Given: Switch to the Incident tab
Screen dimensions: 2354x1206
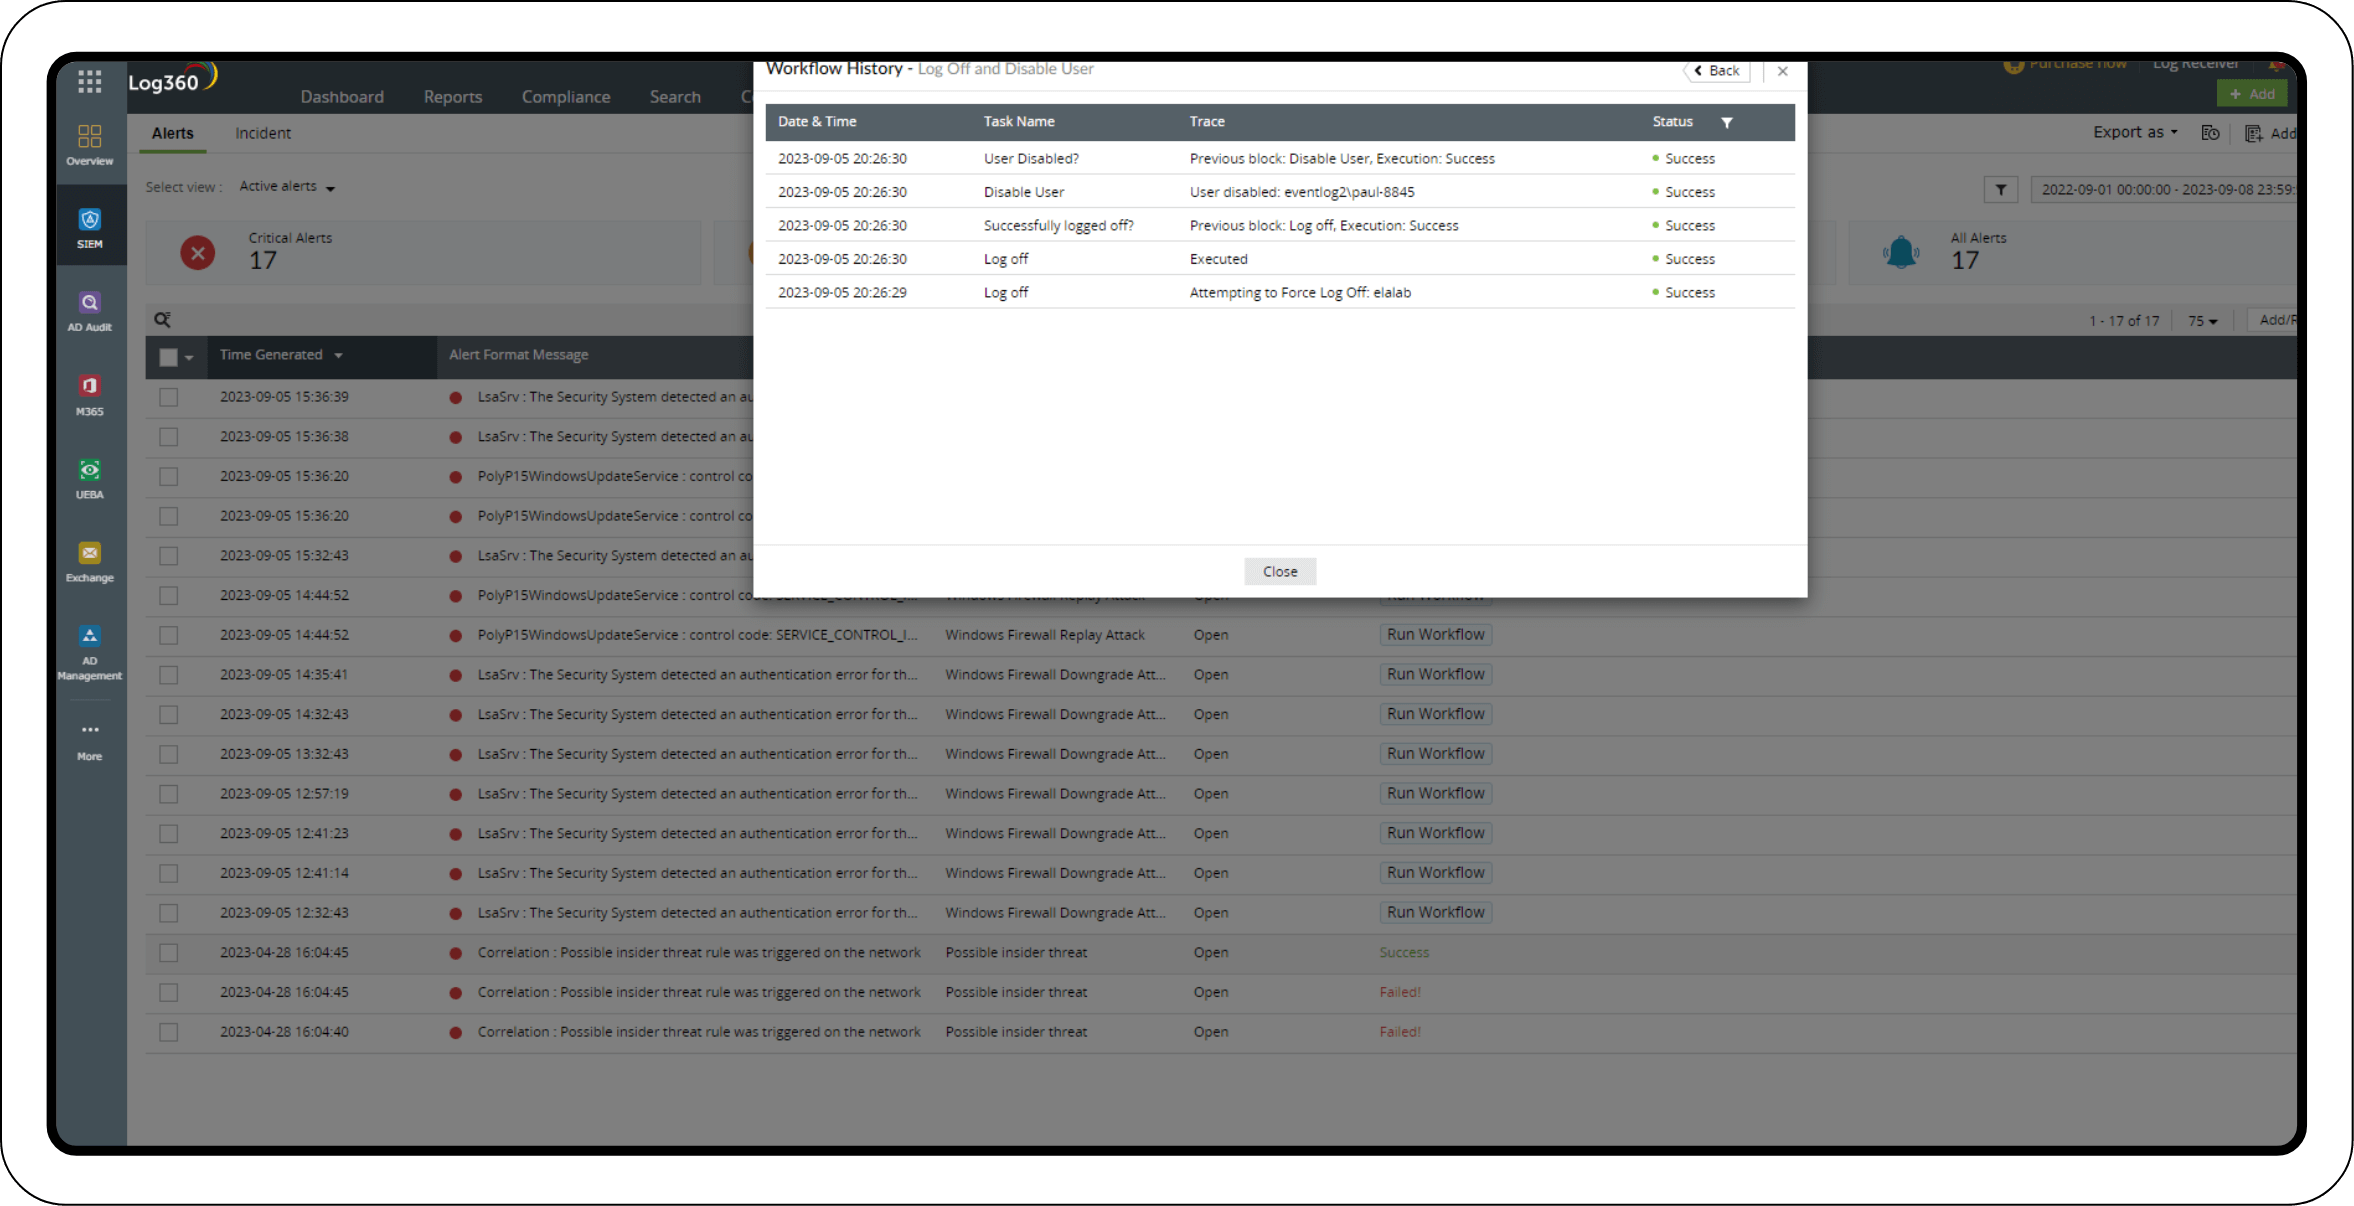Looking at the screenshot, I should click(x=263, y=132).
